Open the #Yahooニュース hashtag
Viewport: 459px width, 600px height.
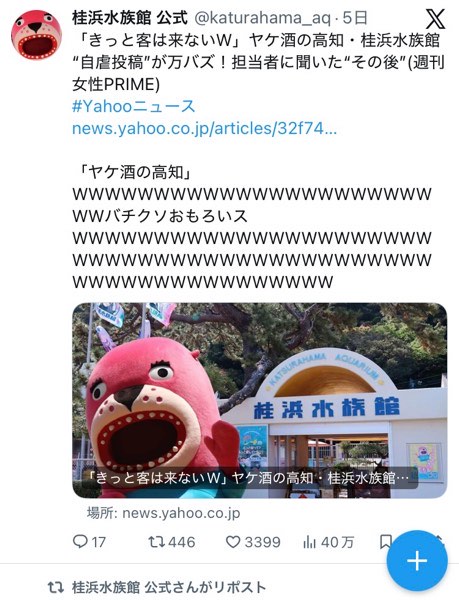(x=133, y=106)
